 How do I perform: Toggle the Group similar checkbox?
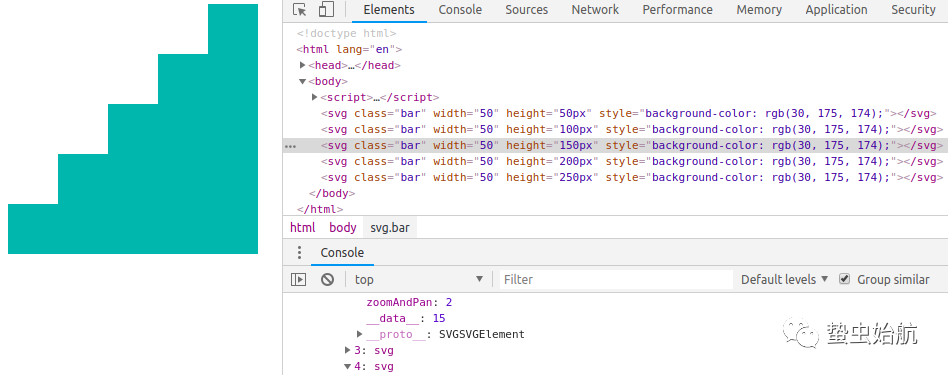coord(845,279)
